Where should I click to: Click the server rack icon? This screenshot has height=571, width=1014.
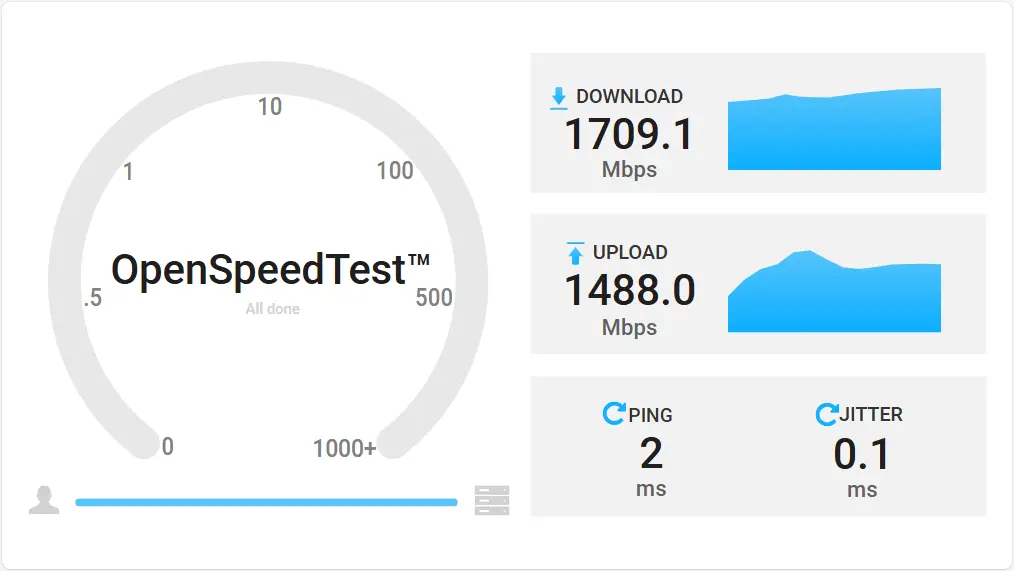pyautogui.click(x=492, y=500)
